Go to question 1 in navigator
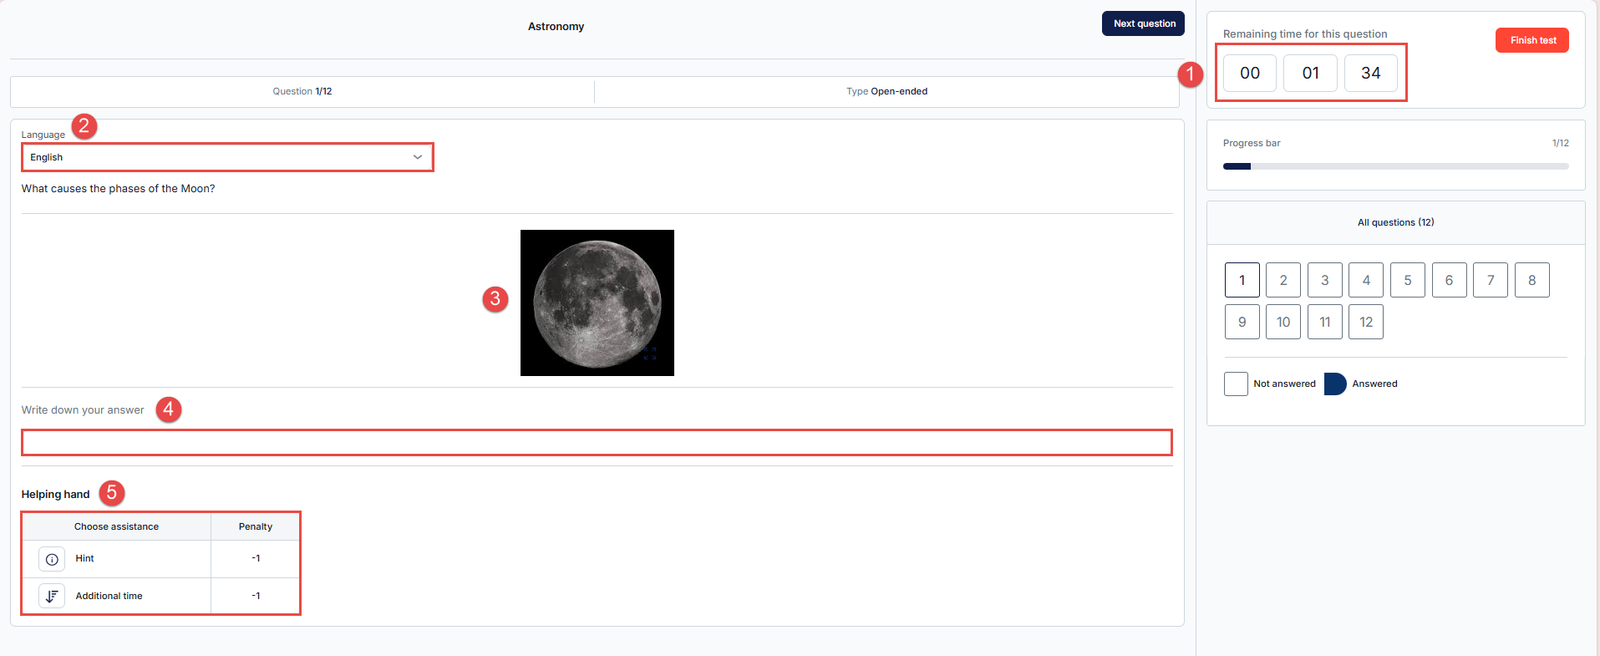The image size is (1600, 656). (x=1242, y=280)
